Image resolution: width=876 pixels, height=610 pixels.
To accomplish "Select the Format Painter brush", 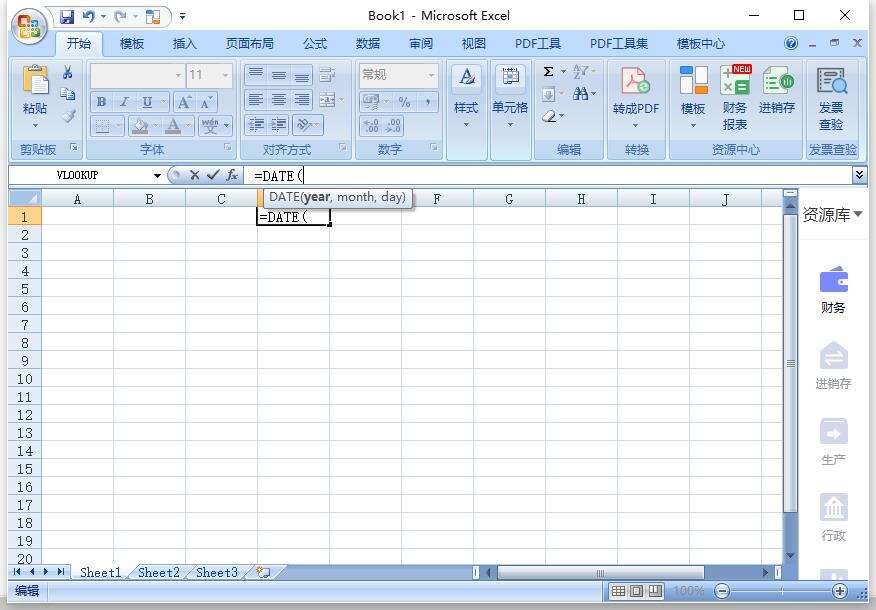I will [x=68, y=116].
